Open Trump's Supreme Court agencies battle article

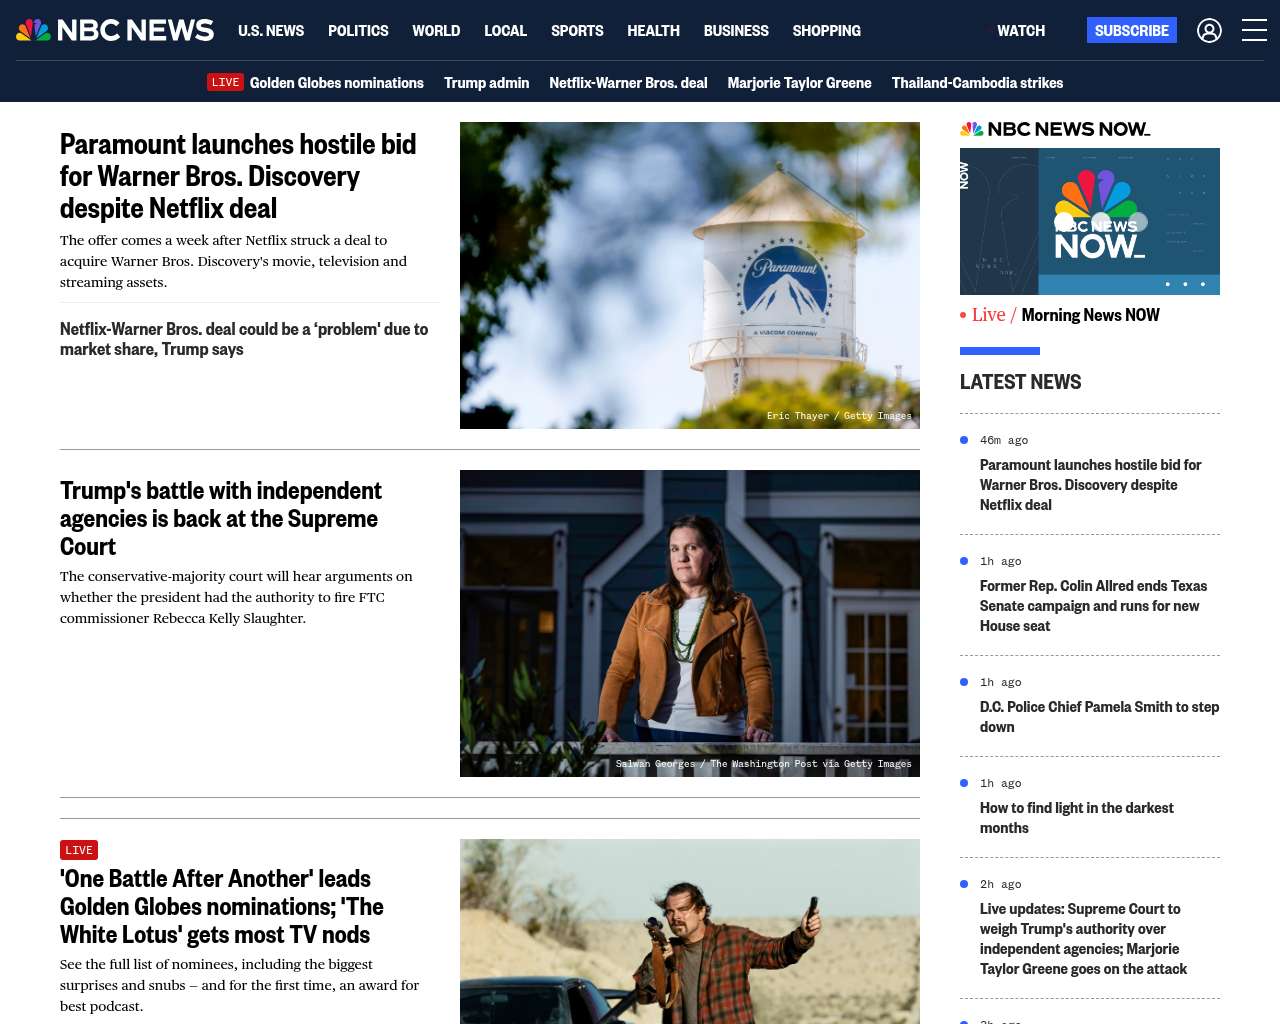(x=221, y=518)
